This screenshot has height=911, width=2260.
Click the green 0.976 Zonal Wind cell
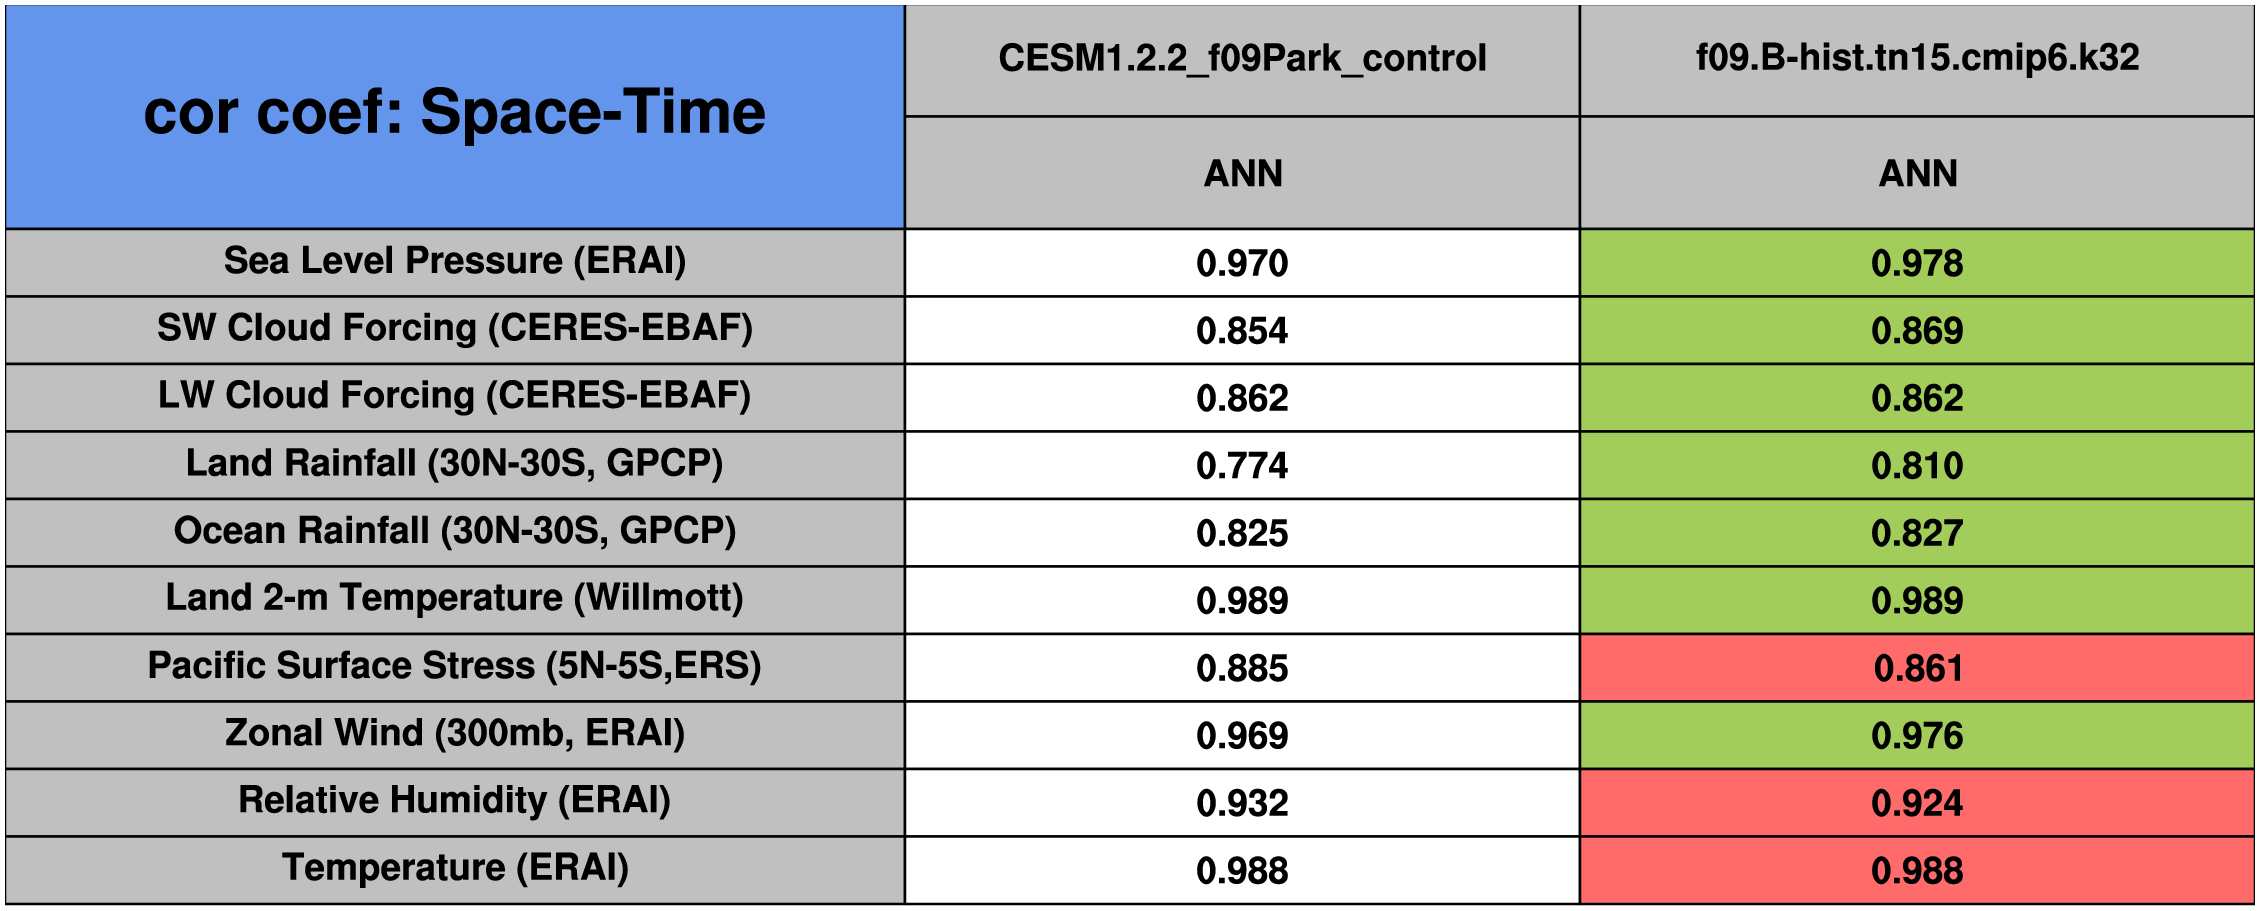click(x=1917, y=736)
